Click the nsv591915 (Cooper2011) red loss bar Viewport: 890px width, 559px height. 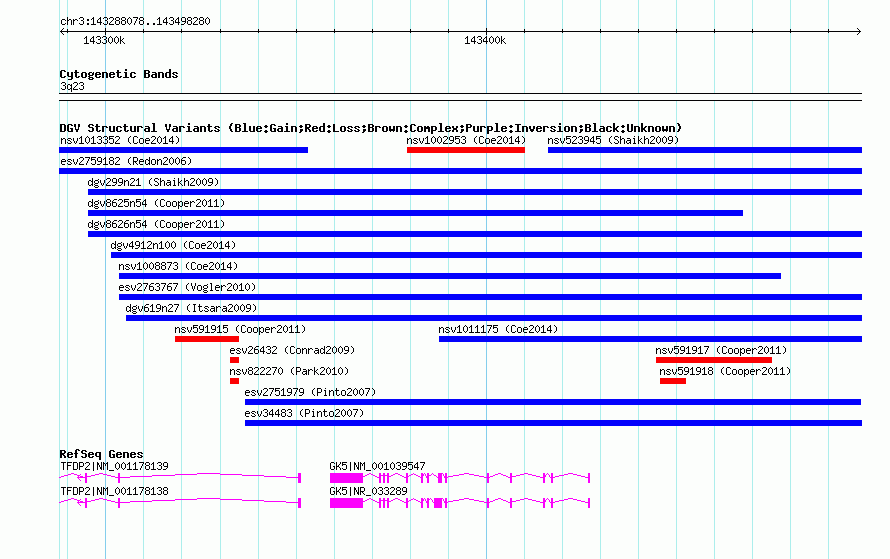click(x=207, y=339)
